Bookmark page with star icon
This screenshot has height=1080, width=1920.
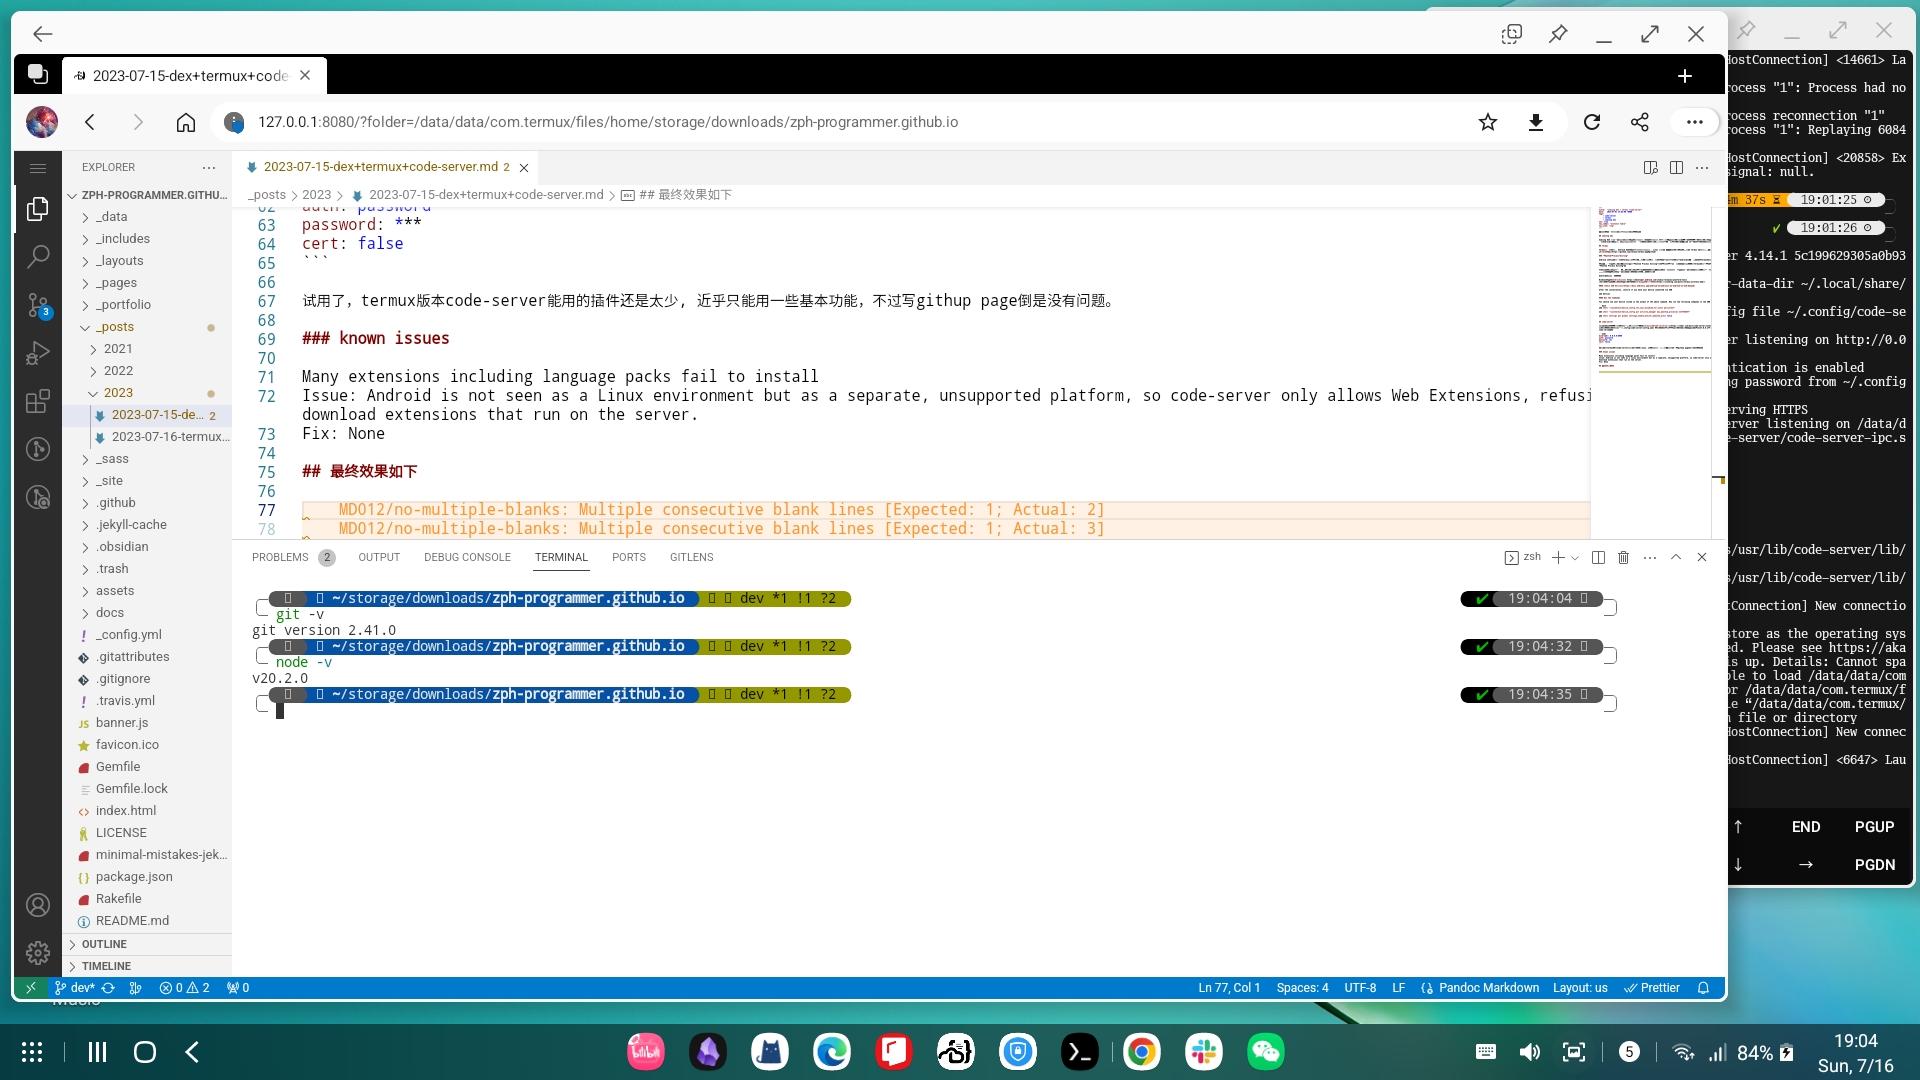tap(1488, 122)
